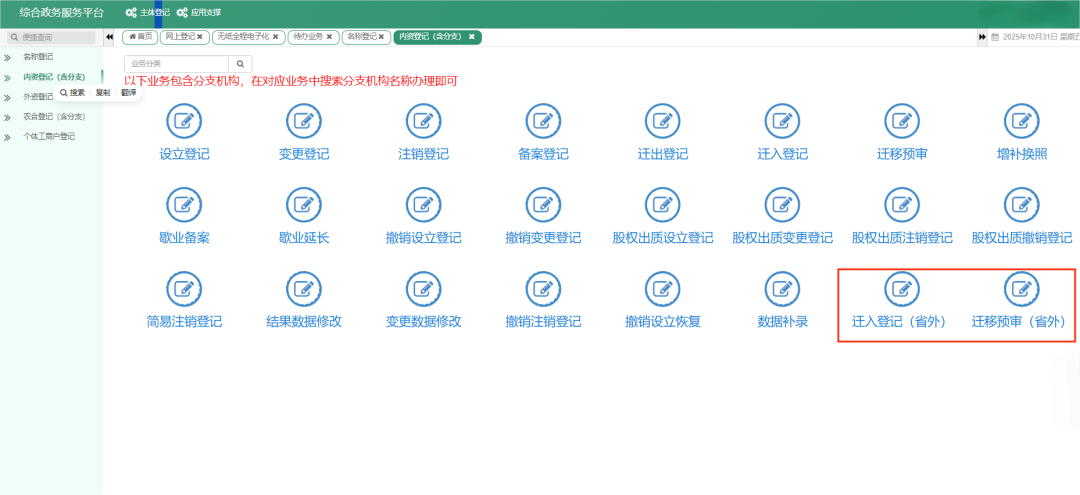The height and width of the screenshot is (495, 1080).
Task: Select the 增补换照 icon
Action: click(x=1021, y=121)
